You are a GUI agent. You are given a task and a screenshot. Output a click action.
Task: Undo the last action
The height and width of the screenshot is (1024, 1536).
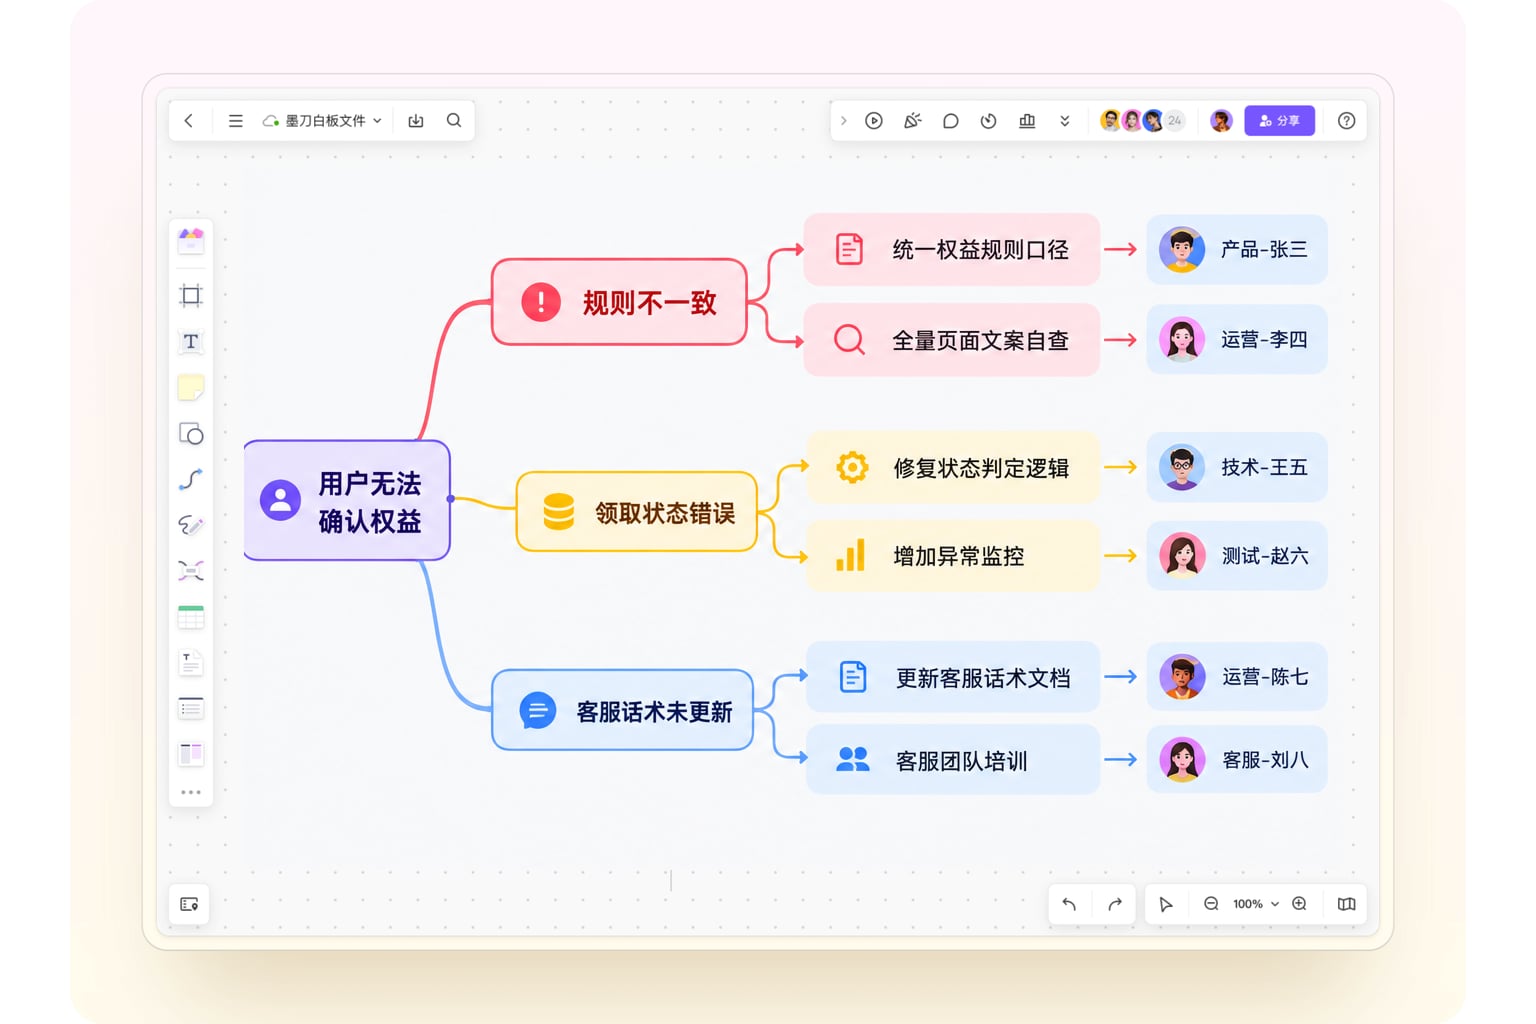[x=1069, y=904]
